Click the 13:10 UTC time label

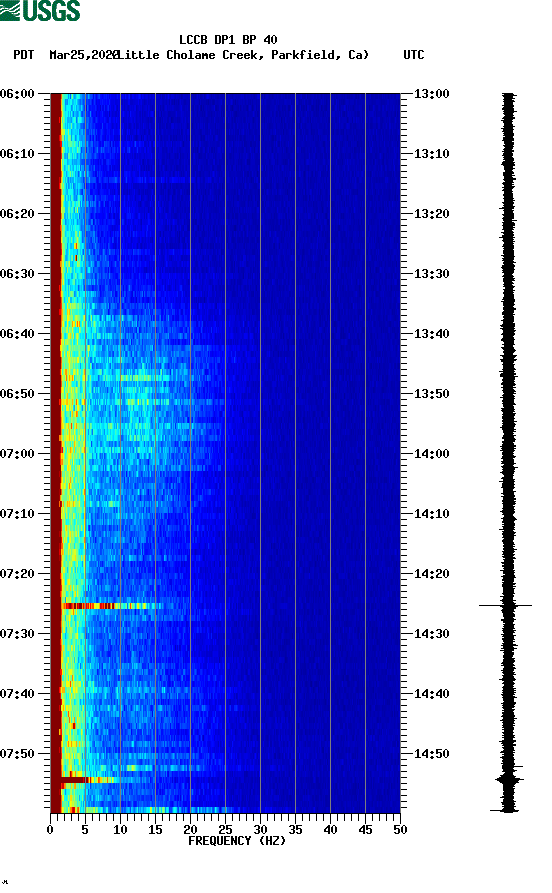(432, 154)
